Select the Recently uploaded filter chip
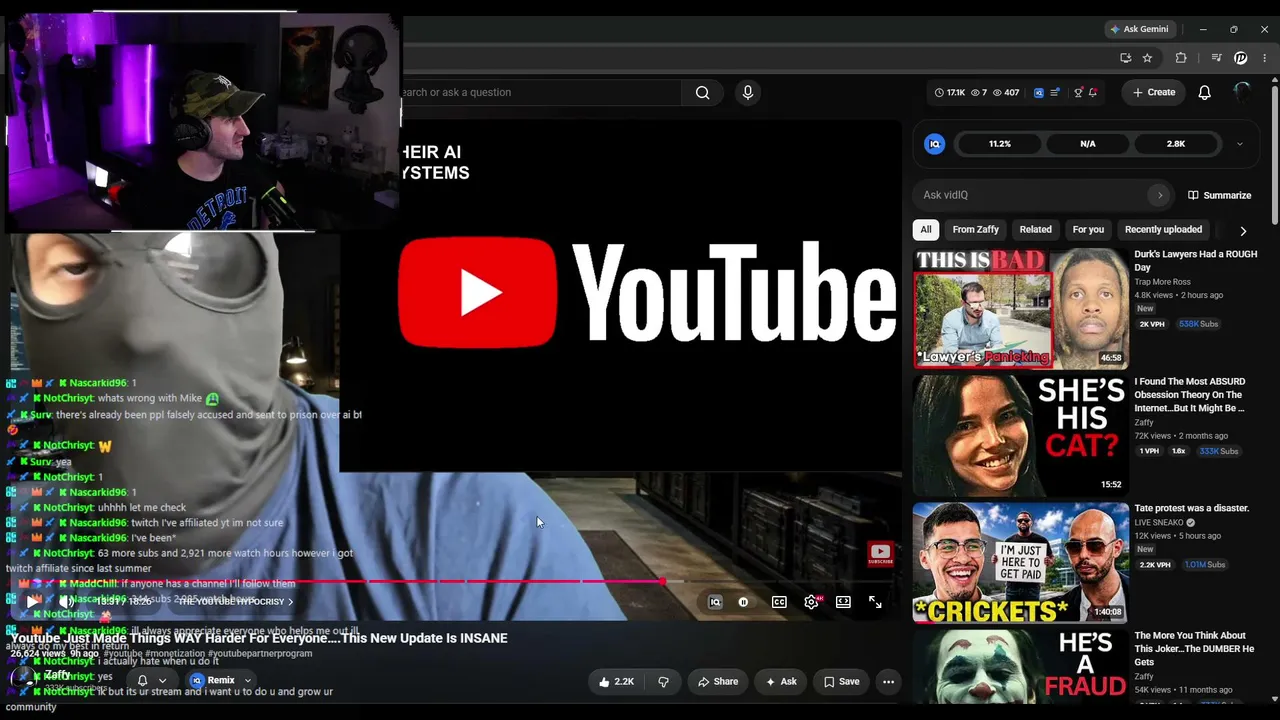This screenshot has height=720, width=1280. (1163, 230)
